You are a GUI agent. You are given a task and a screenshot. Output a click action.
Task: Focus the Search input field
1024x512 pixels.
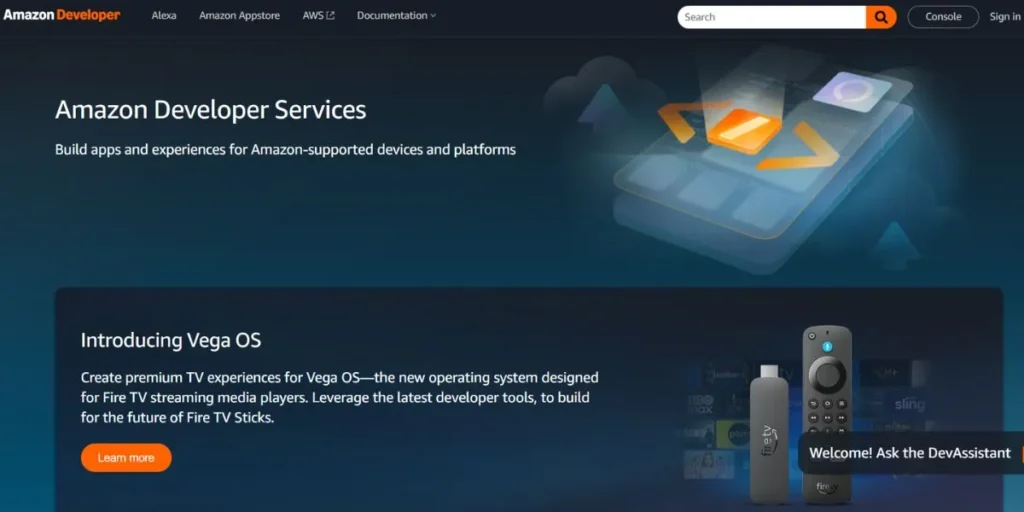coord(770,17)
